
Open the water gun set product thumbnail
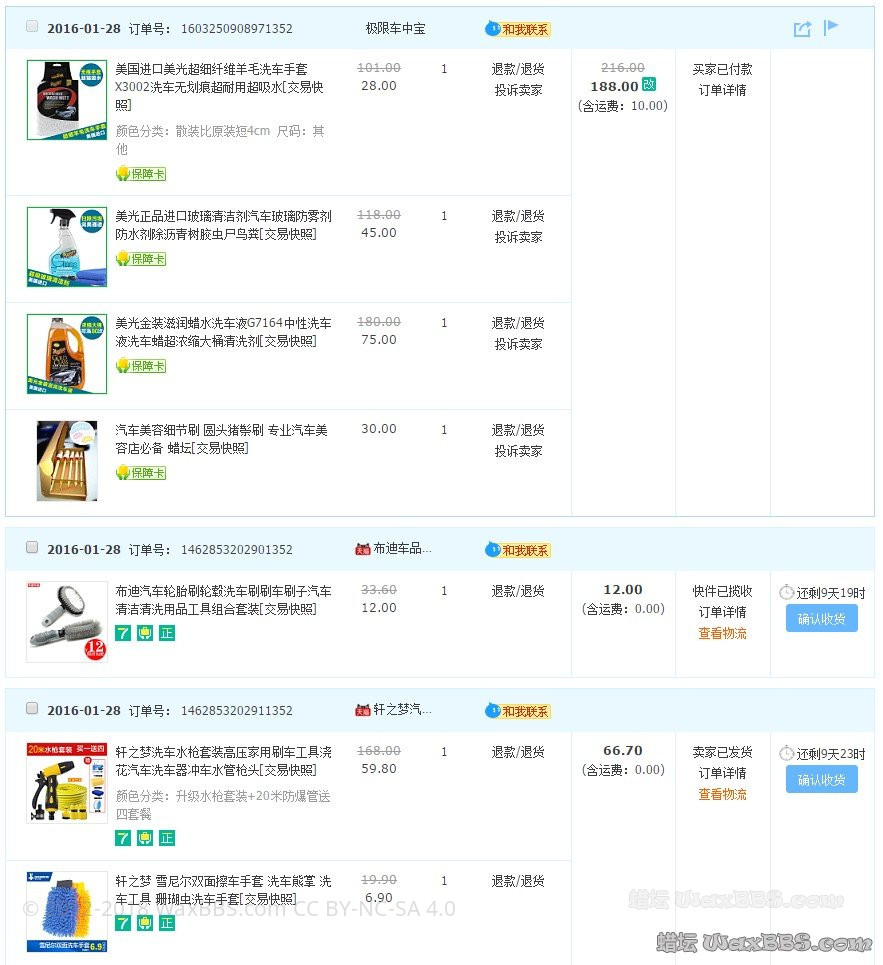tap(67, 783)
